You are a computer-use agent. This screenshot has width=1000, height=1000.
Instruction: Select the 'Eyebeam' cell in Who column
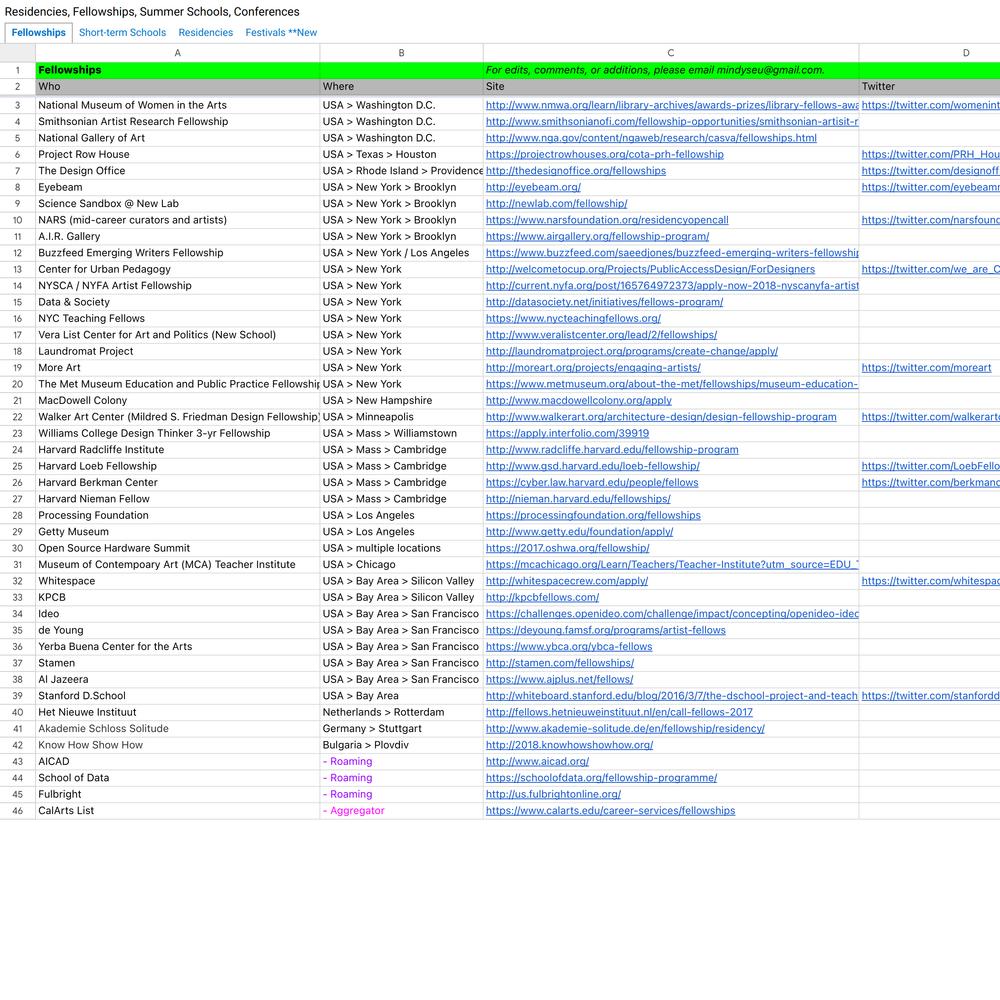[177, 188]
